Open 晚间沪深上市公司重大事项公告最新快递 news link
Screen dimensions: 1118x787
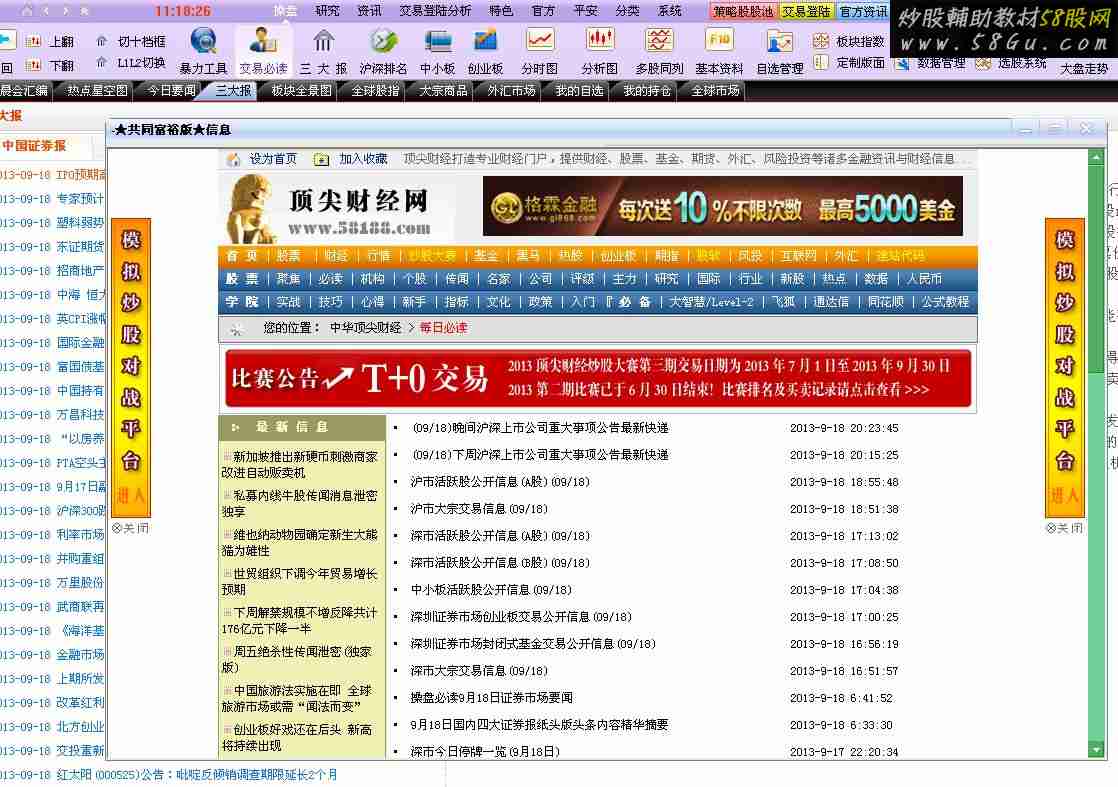pyautogui.click(x=540, y=428)
